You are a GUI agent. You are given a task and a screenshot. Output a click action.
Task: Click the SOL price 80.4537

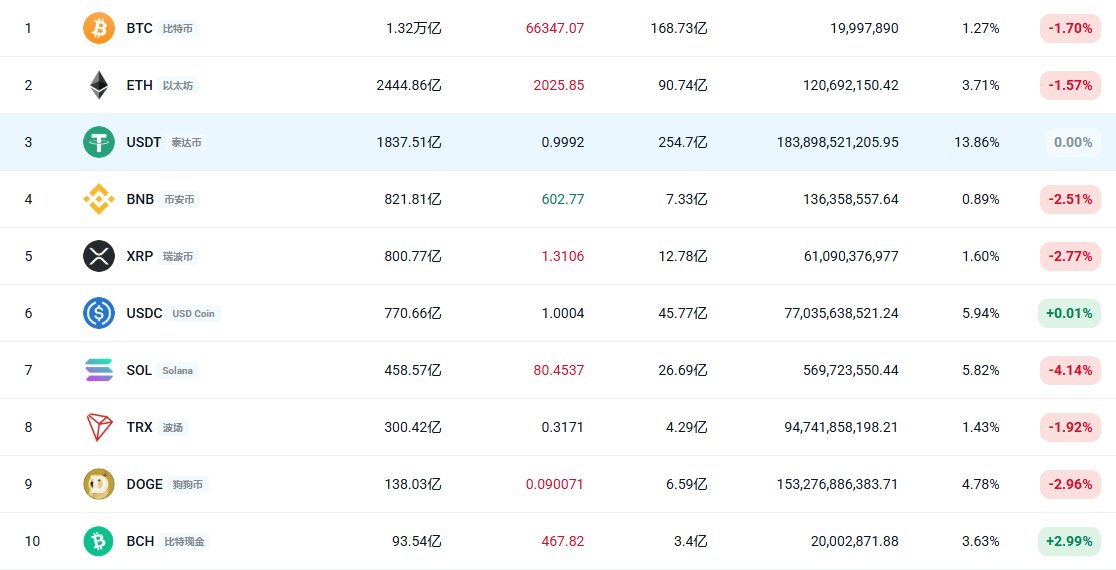(x=558, y=370)
